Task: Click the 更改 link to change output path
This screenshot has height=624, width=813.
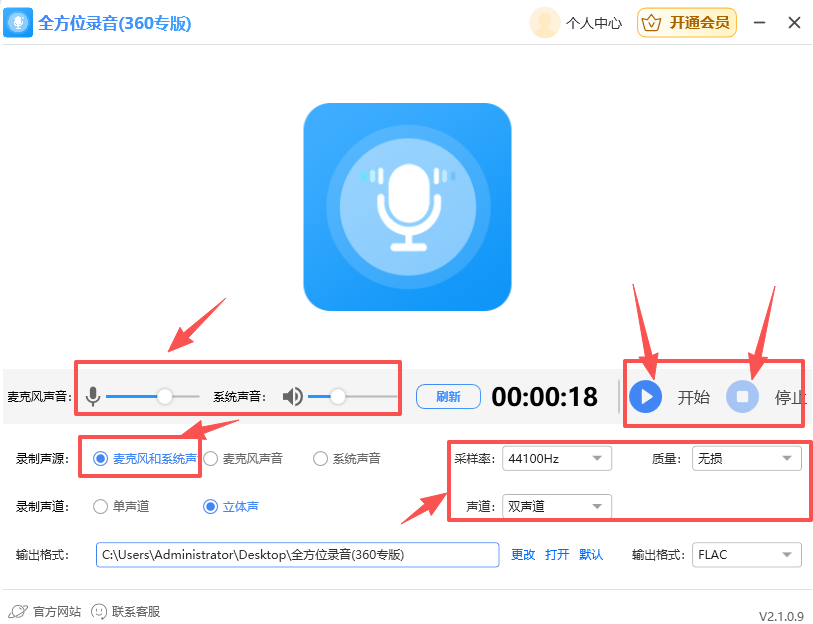Action: [x=523, y=554]
